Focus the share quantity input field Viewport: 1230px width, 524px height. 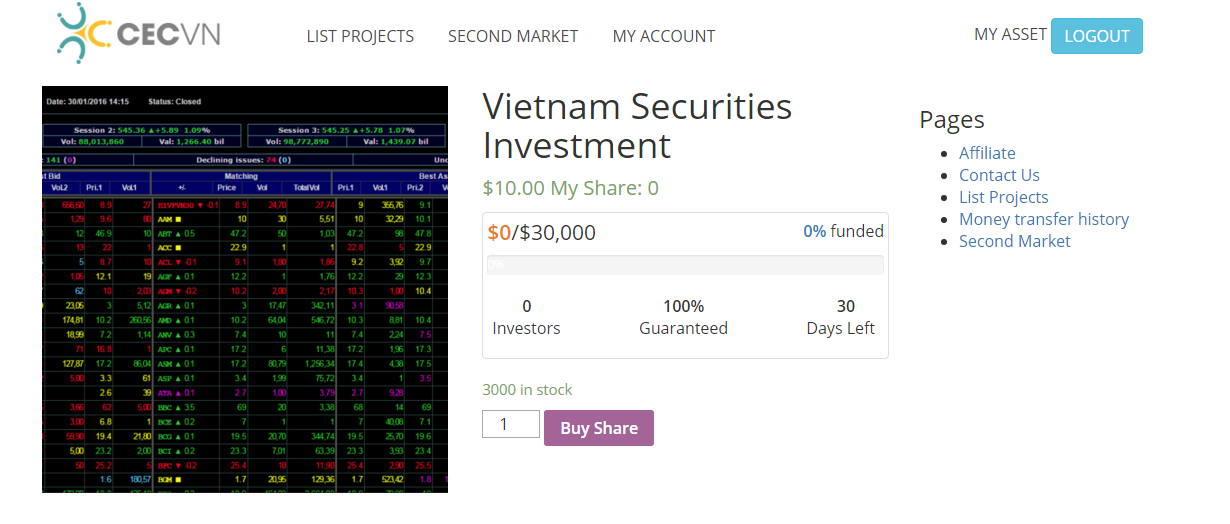click(510, 424)
